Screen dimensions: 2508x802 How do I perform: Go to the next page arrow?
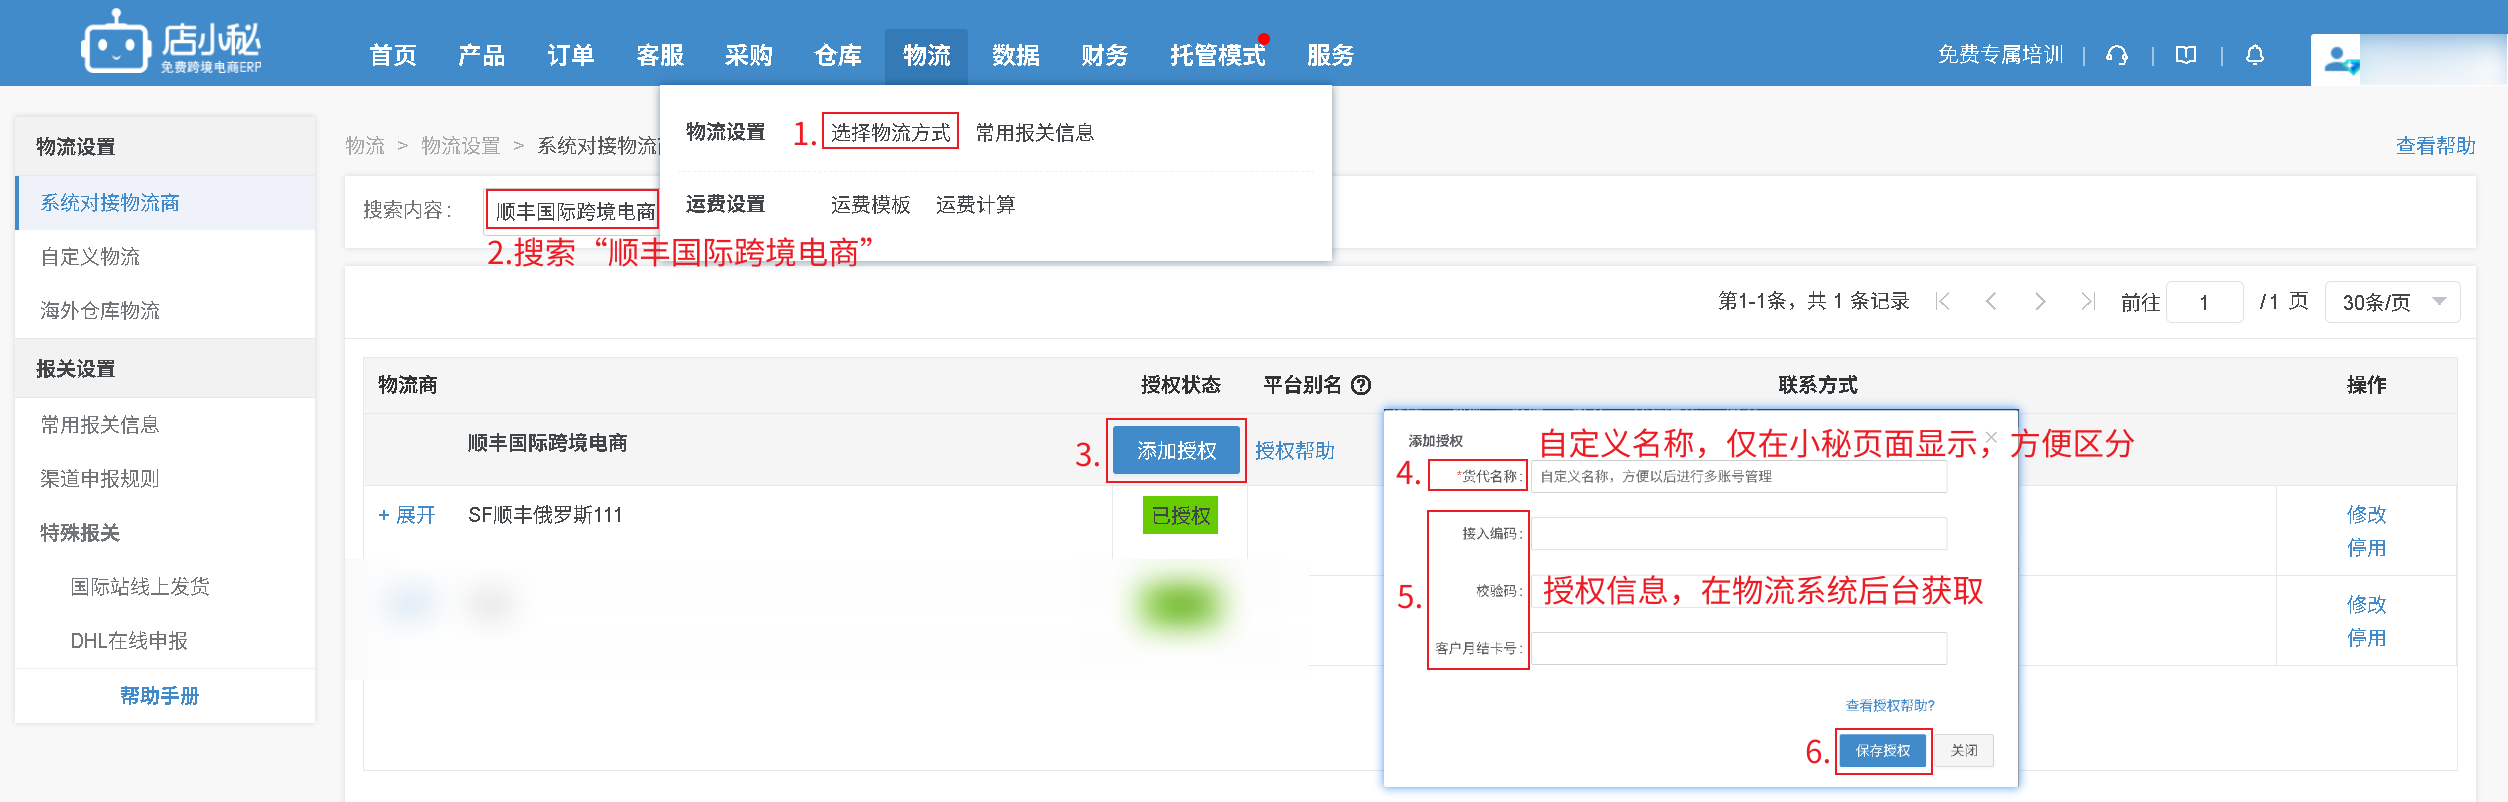tap(2039, 302)
